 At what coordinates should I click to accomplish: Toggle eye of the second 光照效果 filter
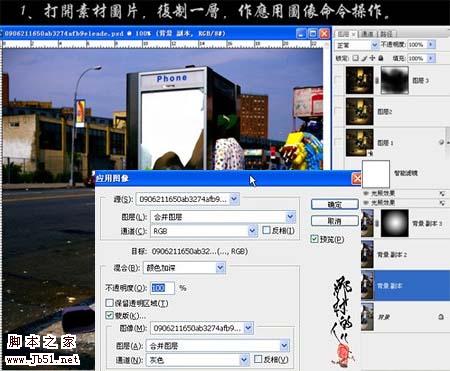(x=366, y=203)
